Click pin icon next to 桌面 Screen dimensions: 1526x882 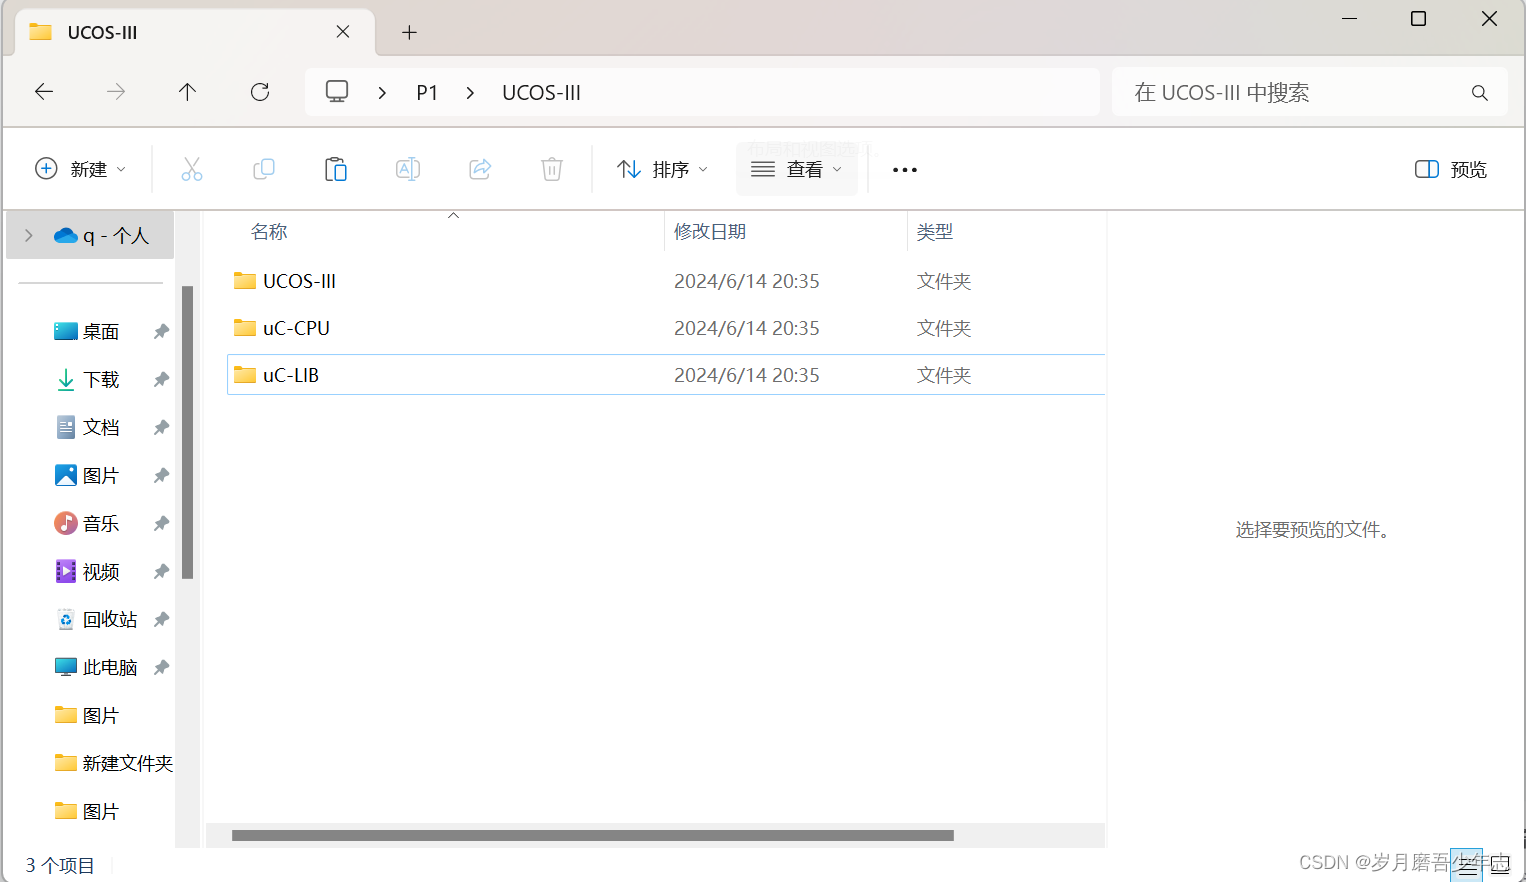161,332
